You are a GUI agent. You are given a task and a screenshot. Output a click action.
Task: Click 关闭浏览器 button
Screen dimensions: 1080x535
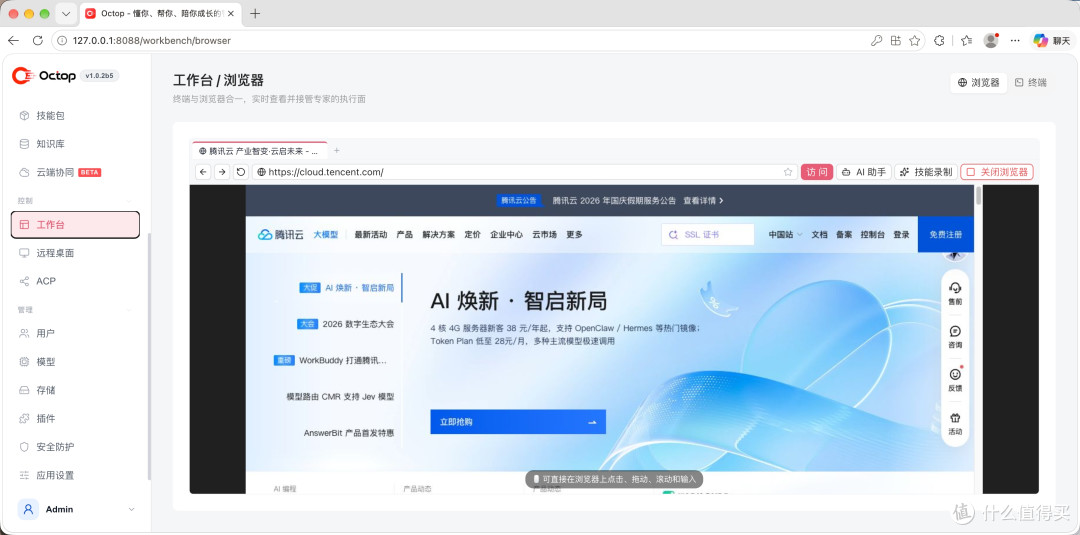[997, 172]
